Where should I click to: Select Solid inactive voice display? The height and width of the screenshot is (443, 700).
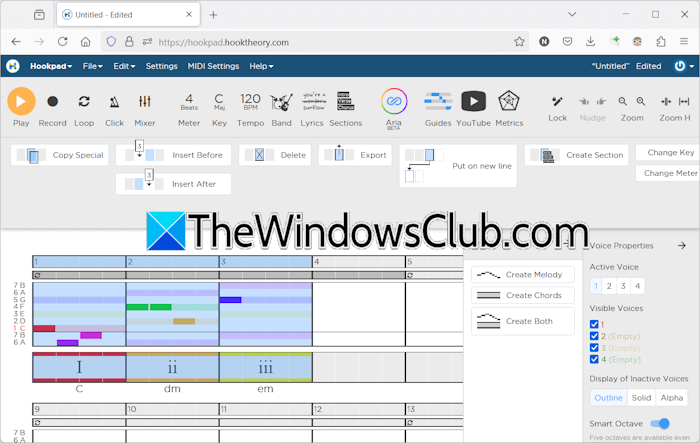[x=641, y=398]
